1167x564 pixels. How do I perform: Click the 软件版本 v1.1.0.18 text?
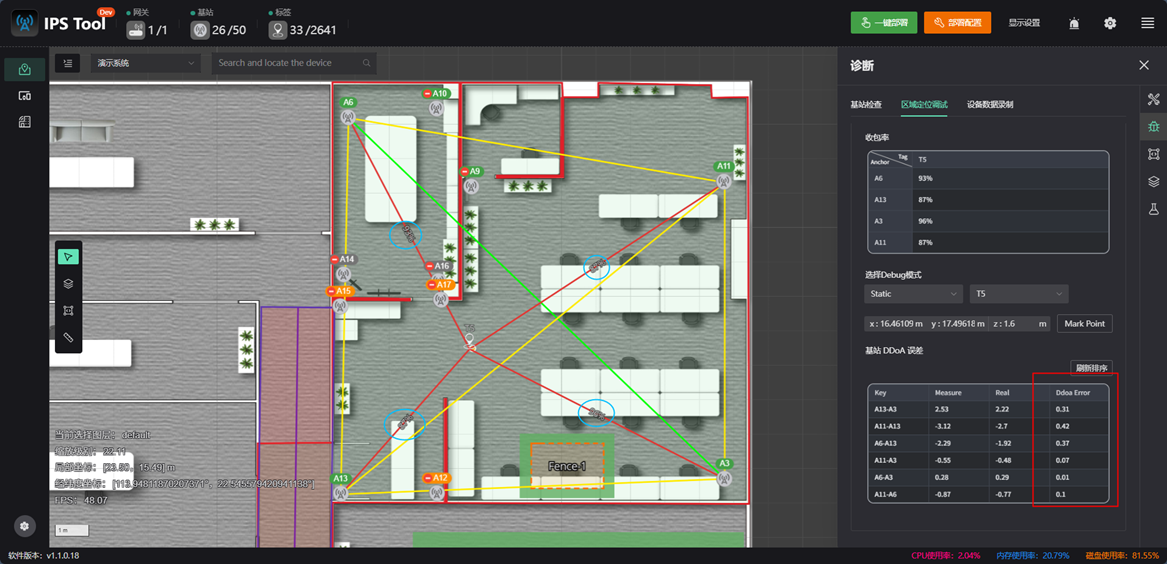click(44, 556)
